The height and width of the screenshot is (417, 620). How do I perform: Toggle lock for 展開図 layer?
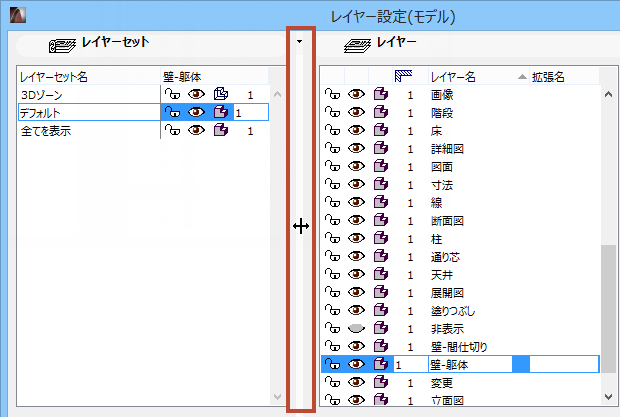[333, 292]
